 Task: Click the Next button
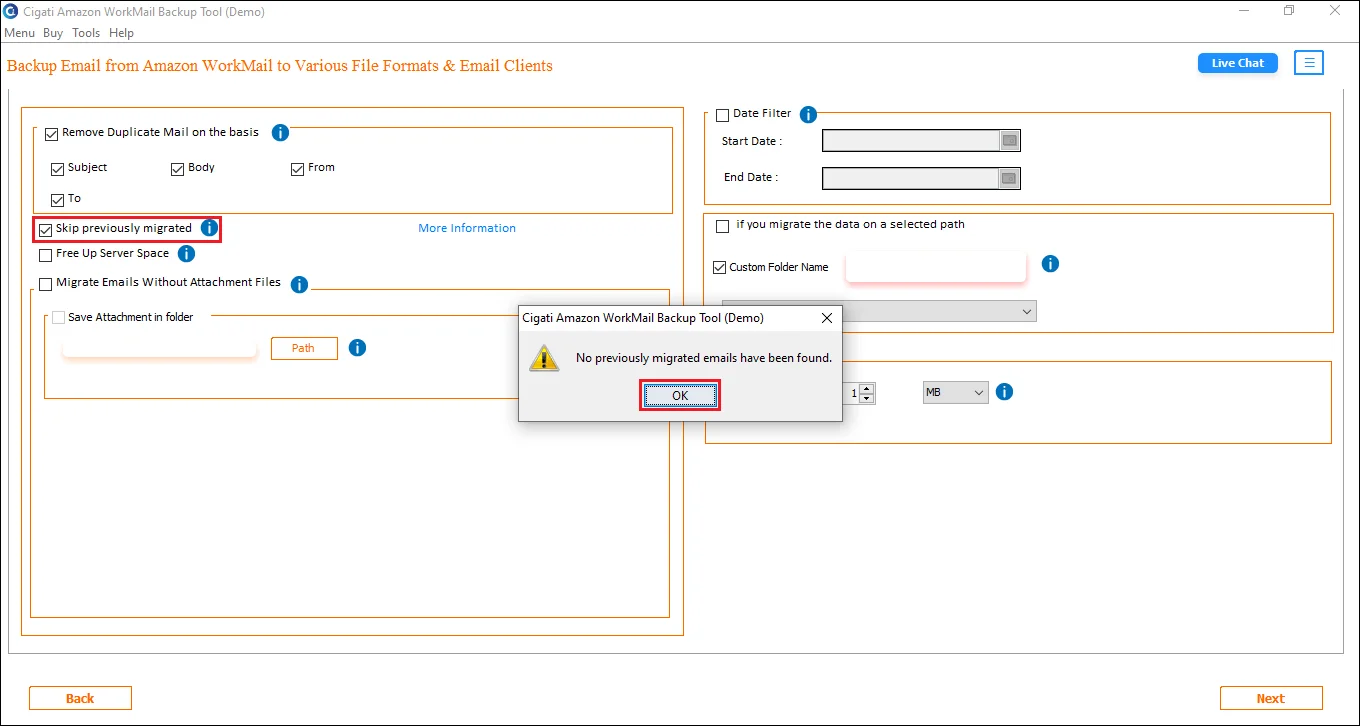click(x=1271, y=698)
